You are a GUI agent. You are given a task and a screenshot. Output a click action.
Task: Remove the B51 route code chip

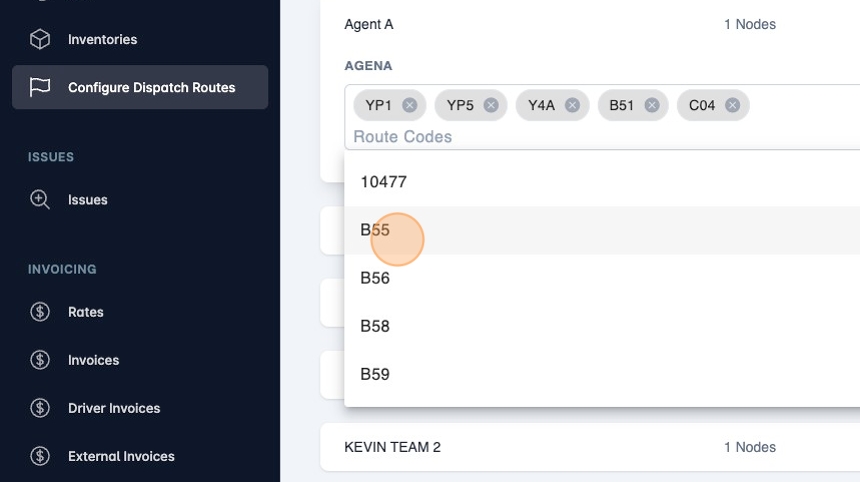point(652,105)
